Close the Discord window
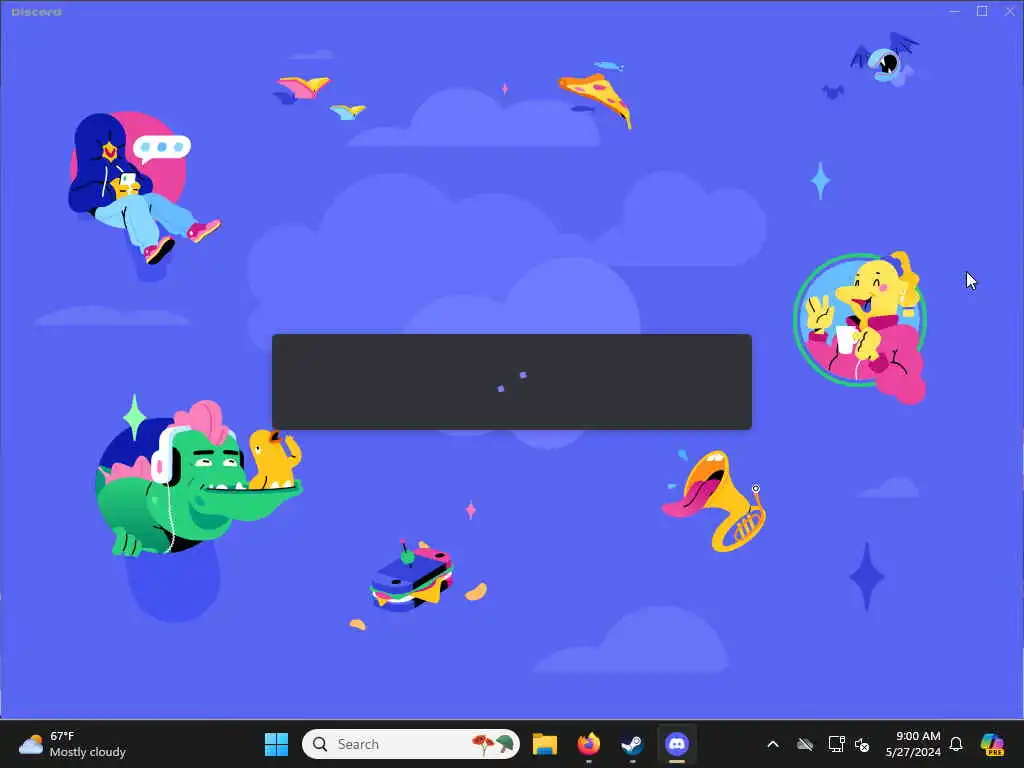 (1009, 11)
